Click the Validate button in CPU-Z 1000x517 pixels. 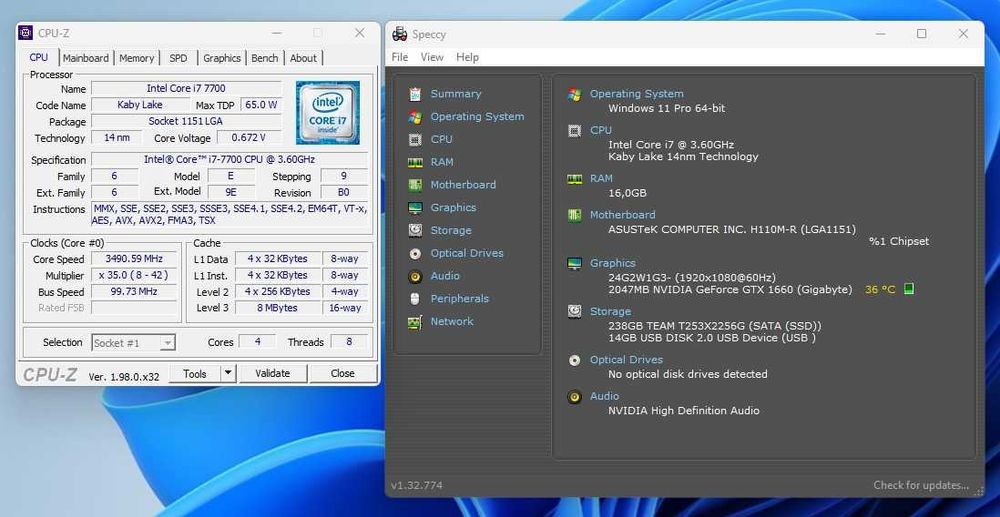[x=272, y=374]
